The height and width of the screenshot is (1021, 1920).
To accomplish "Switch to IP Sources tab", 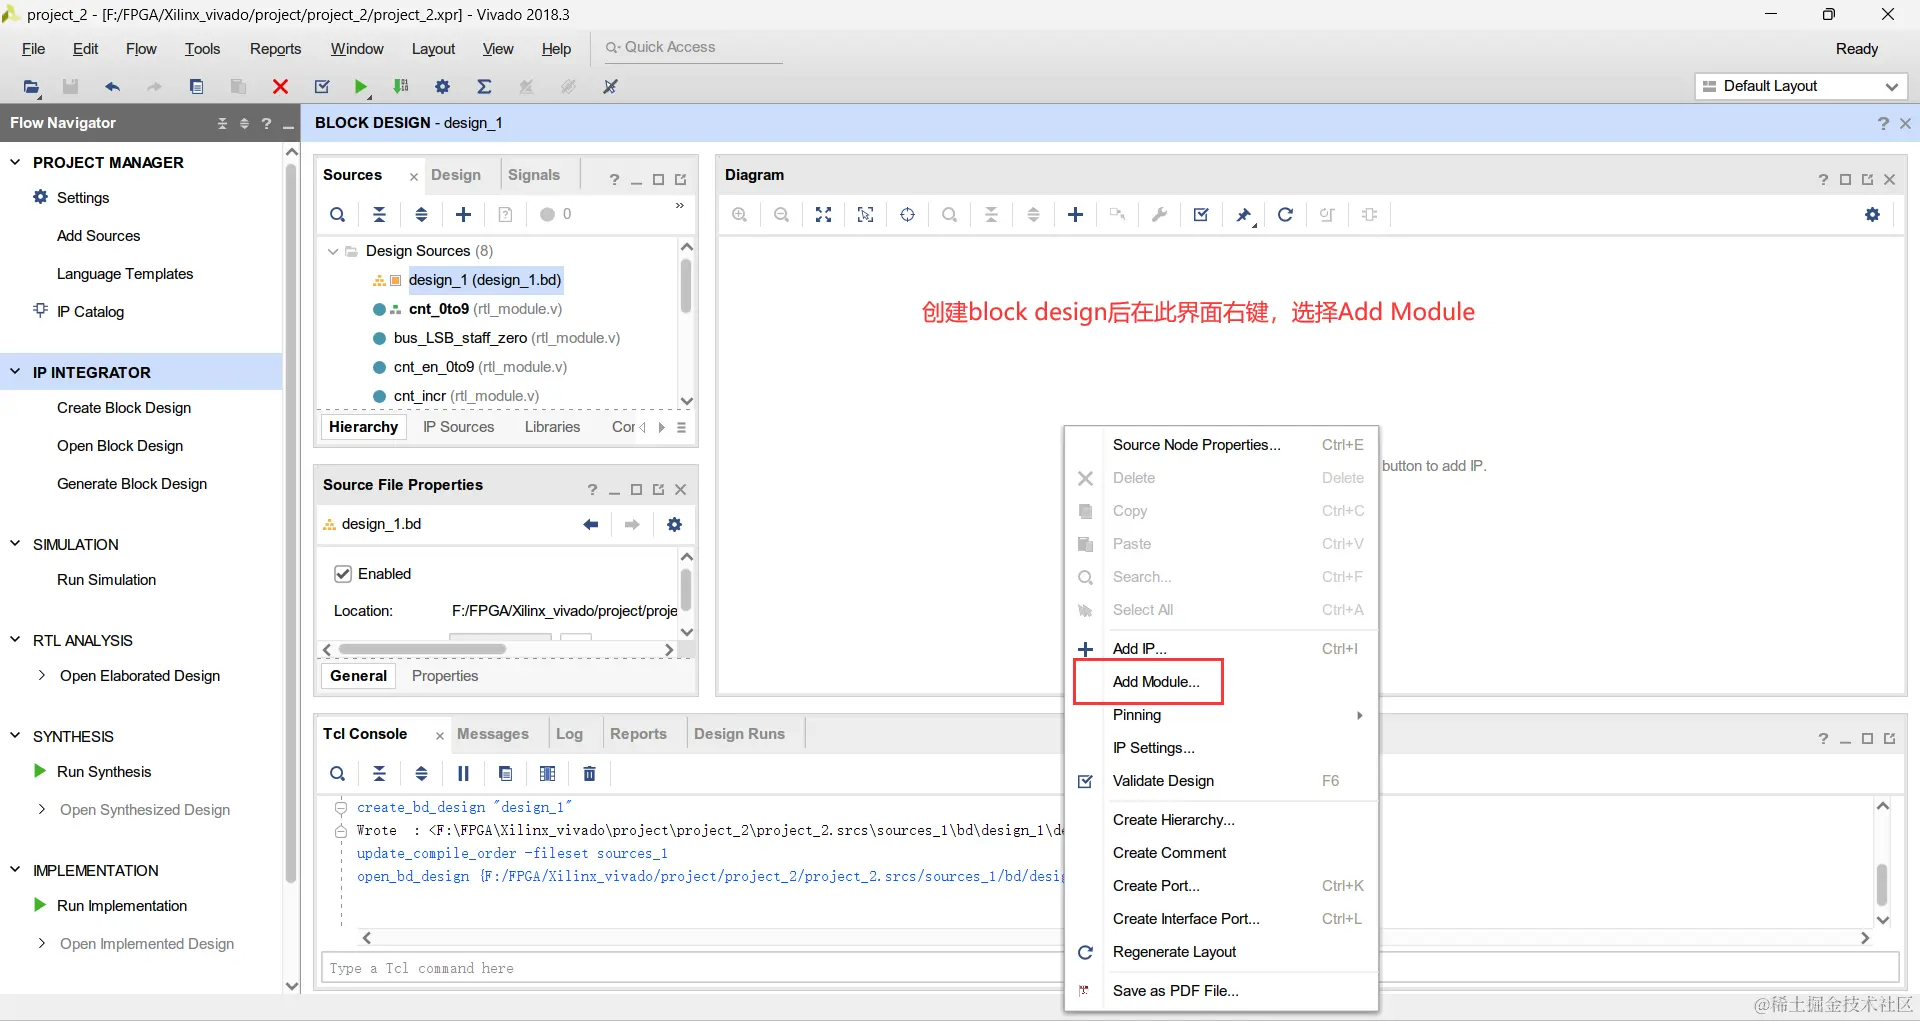I will [458, 427].
